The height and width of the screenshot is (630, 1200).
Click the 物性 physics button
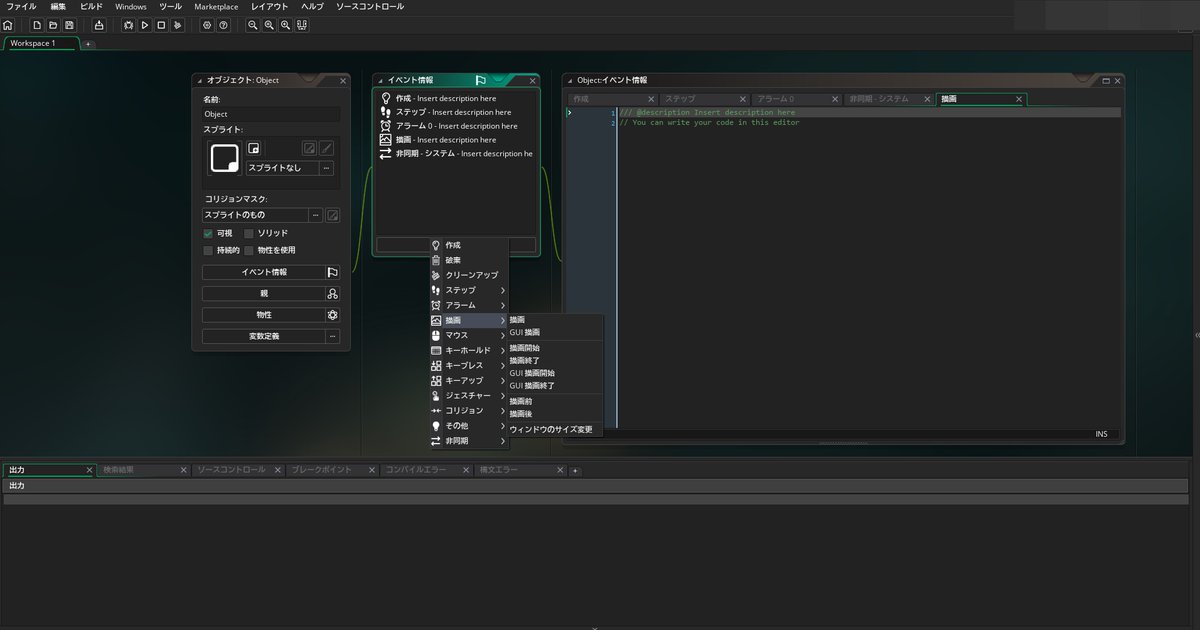click(264, 315)
